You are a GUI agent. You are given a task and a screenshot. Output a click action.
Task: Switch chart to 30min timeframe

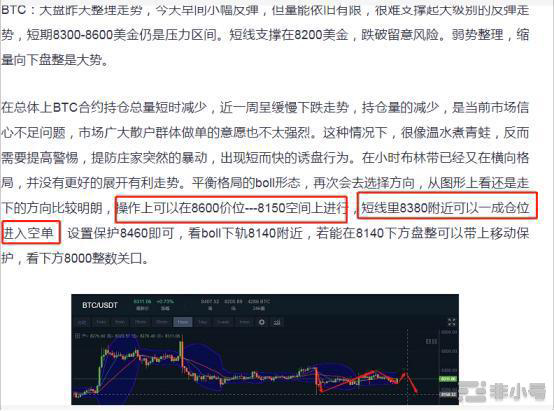pos(162,322)
